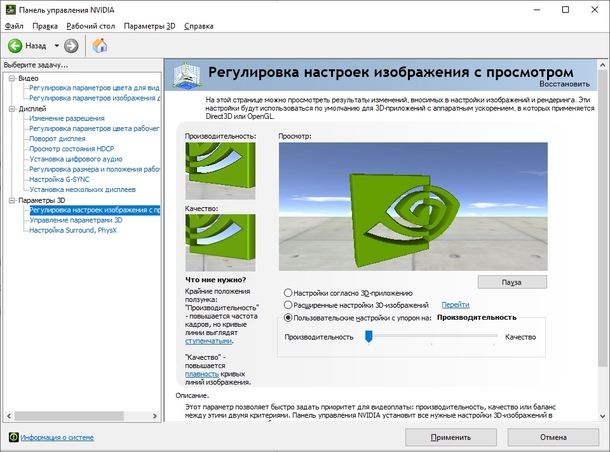Collapse the Видео tree node
The width and height of the screenshot is (610, 452).
12,78
